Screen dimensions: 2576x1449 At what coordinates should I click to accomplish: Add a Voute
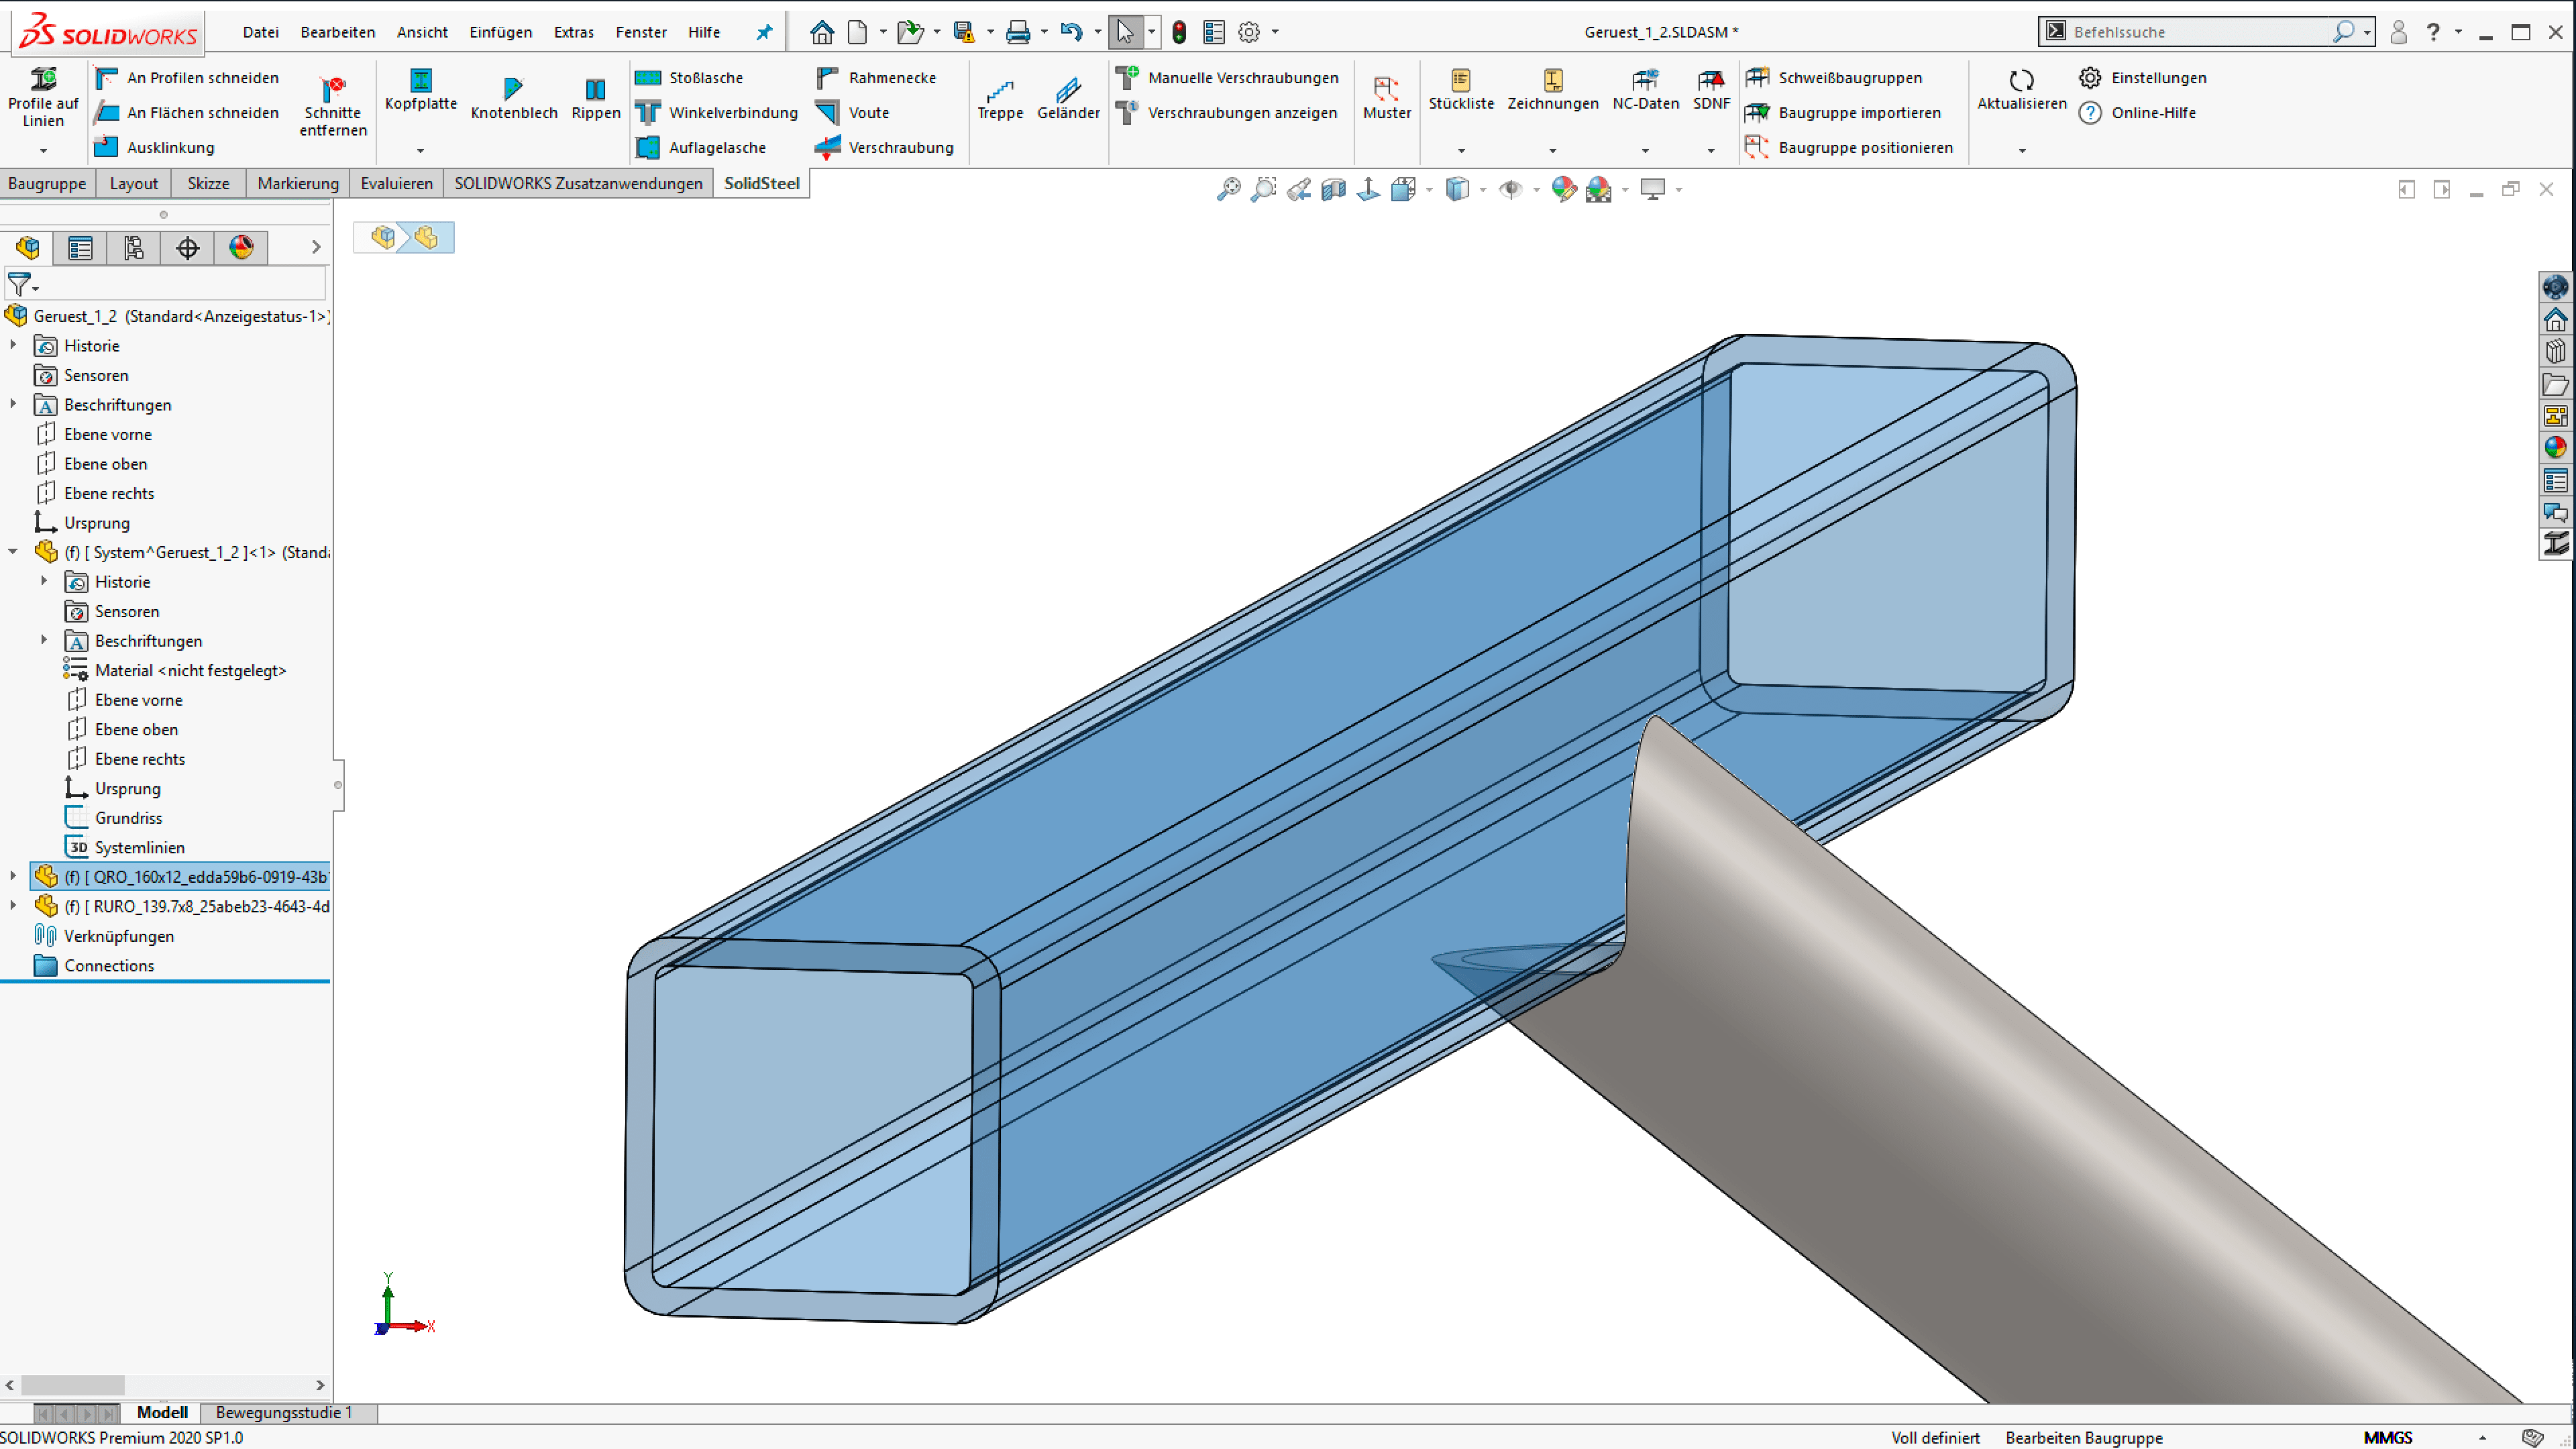(852, 113)
